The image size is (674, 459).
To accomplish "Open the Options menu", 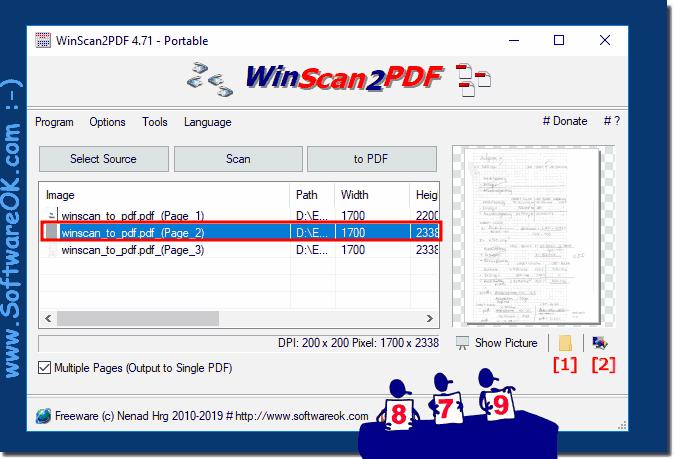I will (x=107, y=122).
